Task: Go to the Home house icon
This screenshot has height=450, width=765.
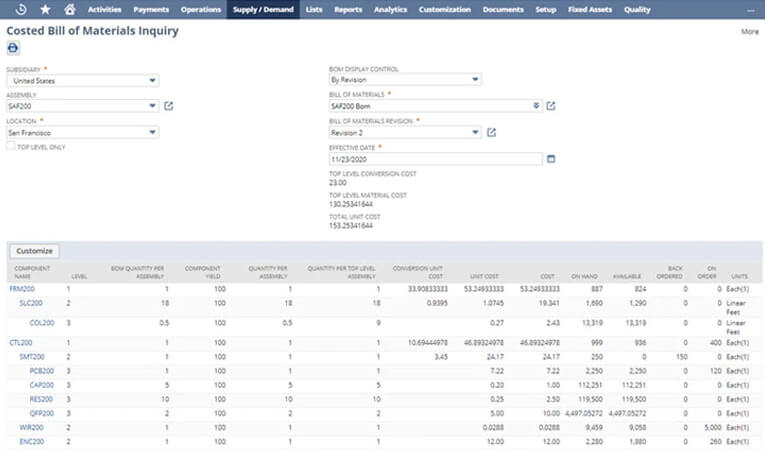Action: (69, 9)
